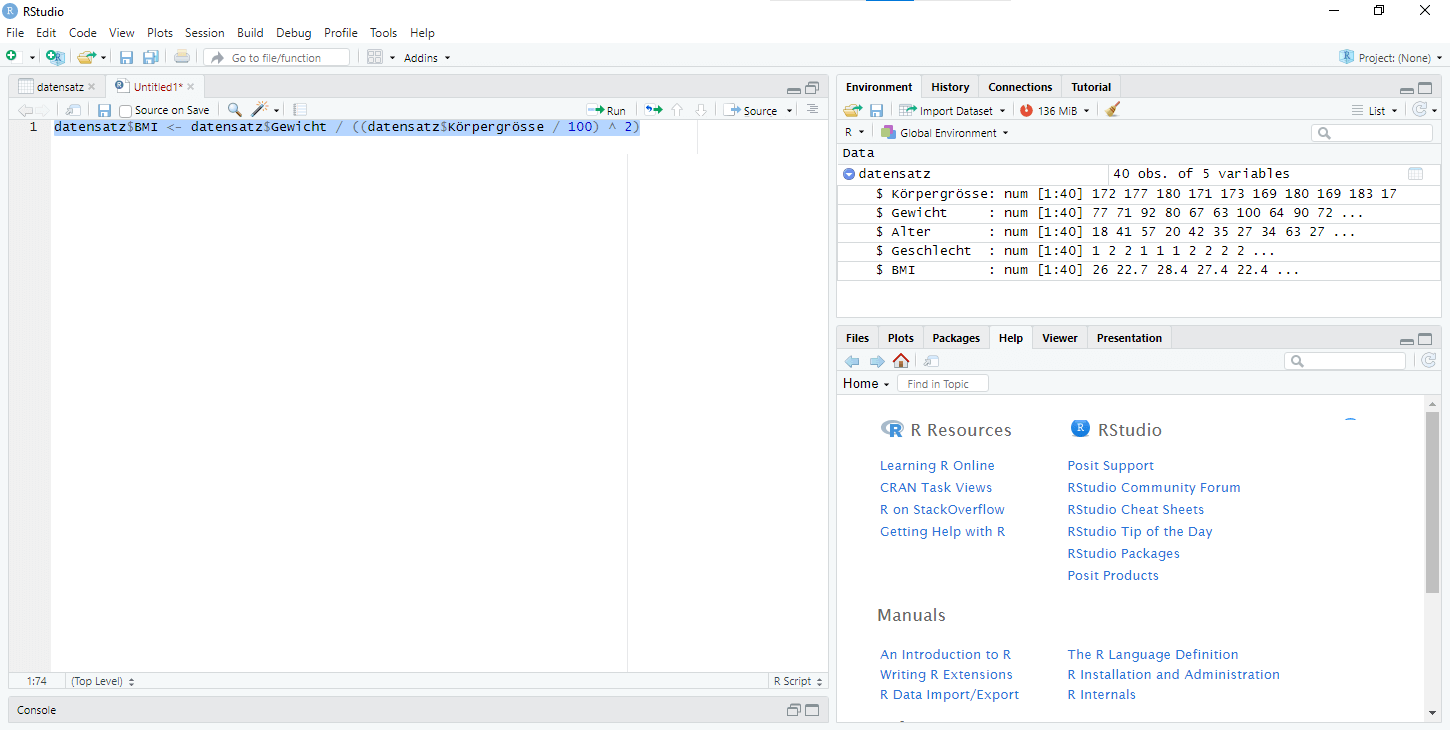Screen dimensions: 1450x730
Task: Click the New File icon in main toolbar
Action: pos(13,57)
